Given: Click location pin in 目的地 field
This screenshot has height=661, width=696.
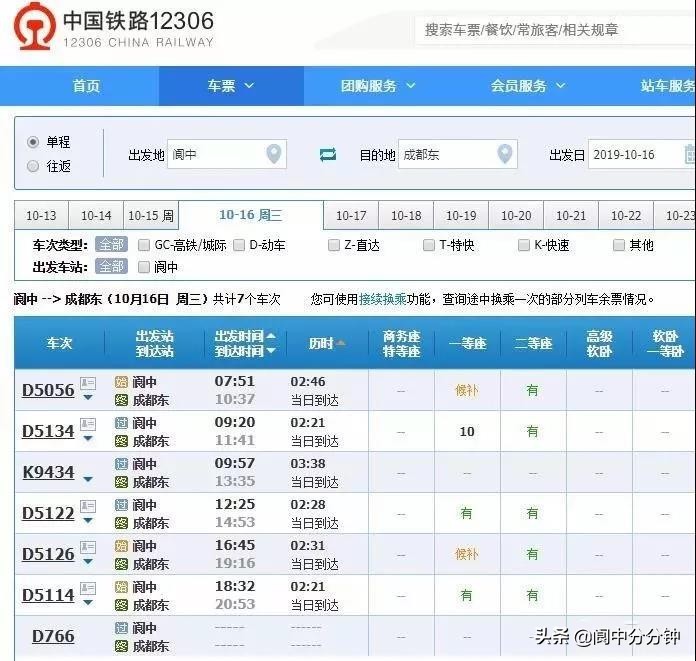Looking at the screenshot, I should tap(505, 154).
